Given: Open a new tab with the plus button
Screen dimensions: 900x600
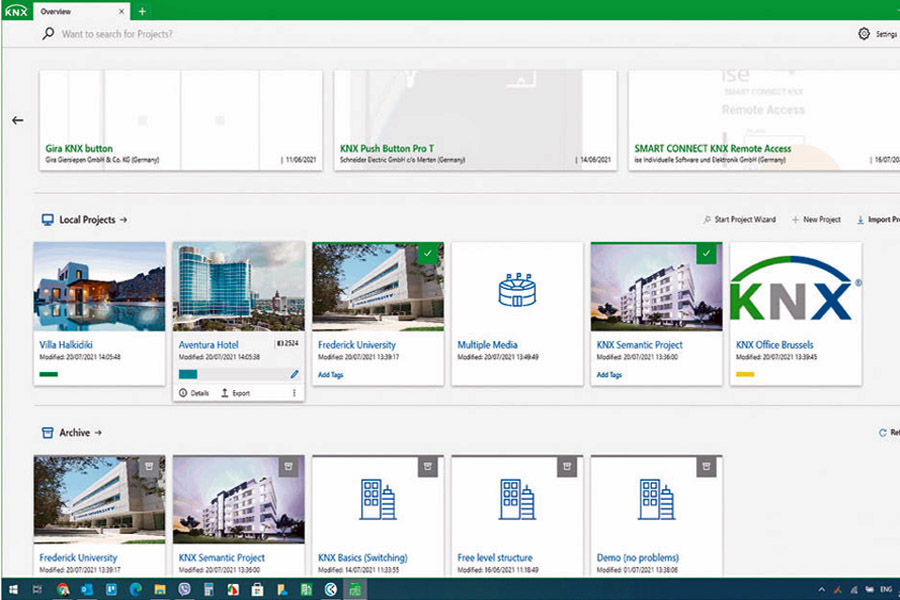Looking at the screenshot, I should click(142, 11).
